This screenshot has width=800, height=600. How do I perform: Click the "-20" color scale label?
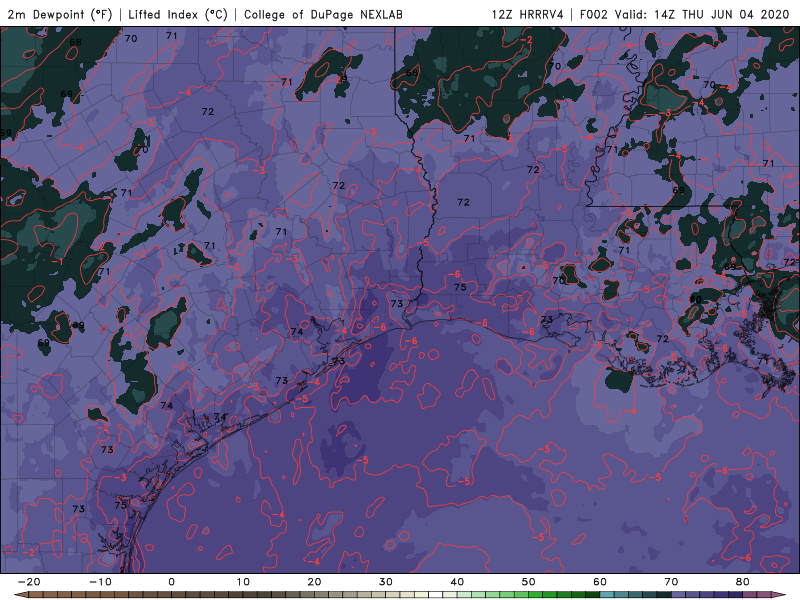pyautogui.click(x=29, y=582)
